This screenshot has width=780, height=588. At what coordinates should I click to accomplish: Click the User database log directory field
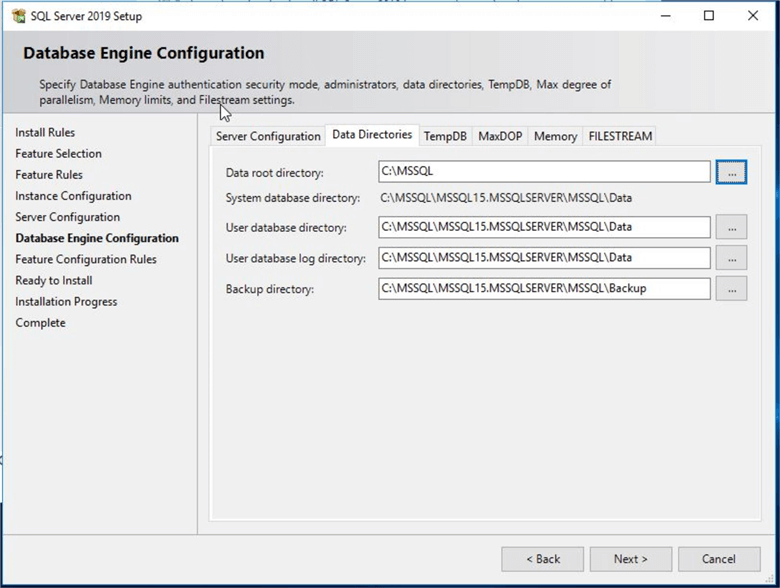(544, 258)
